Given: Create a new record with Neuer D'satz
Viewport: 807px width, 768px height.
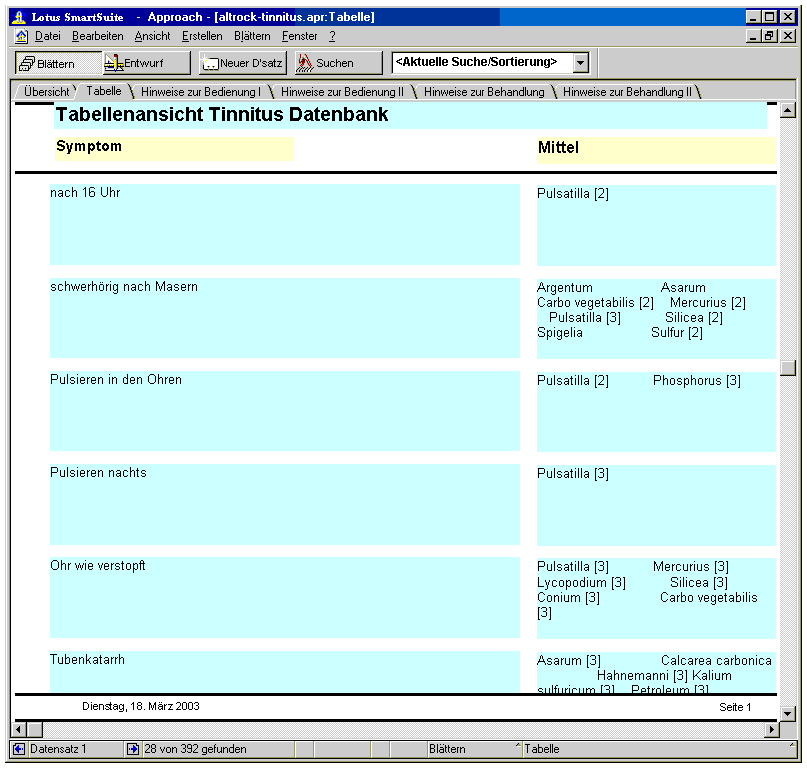Looking at the screenshot, I should [242, 63].
